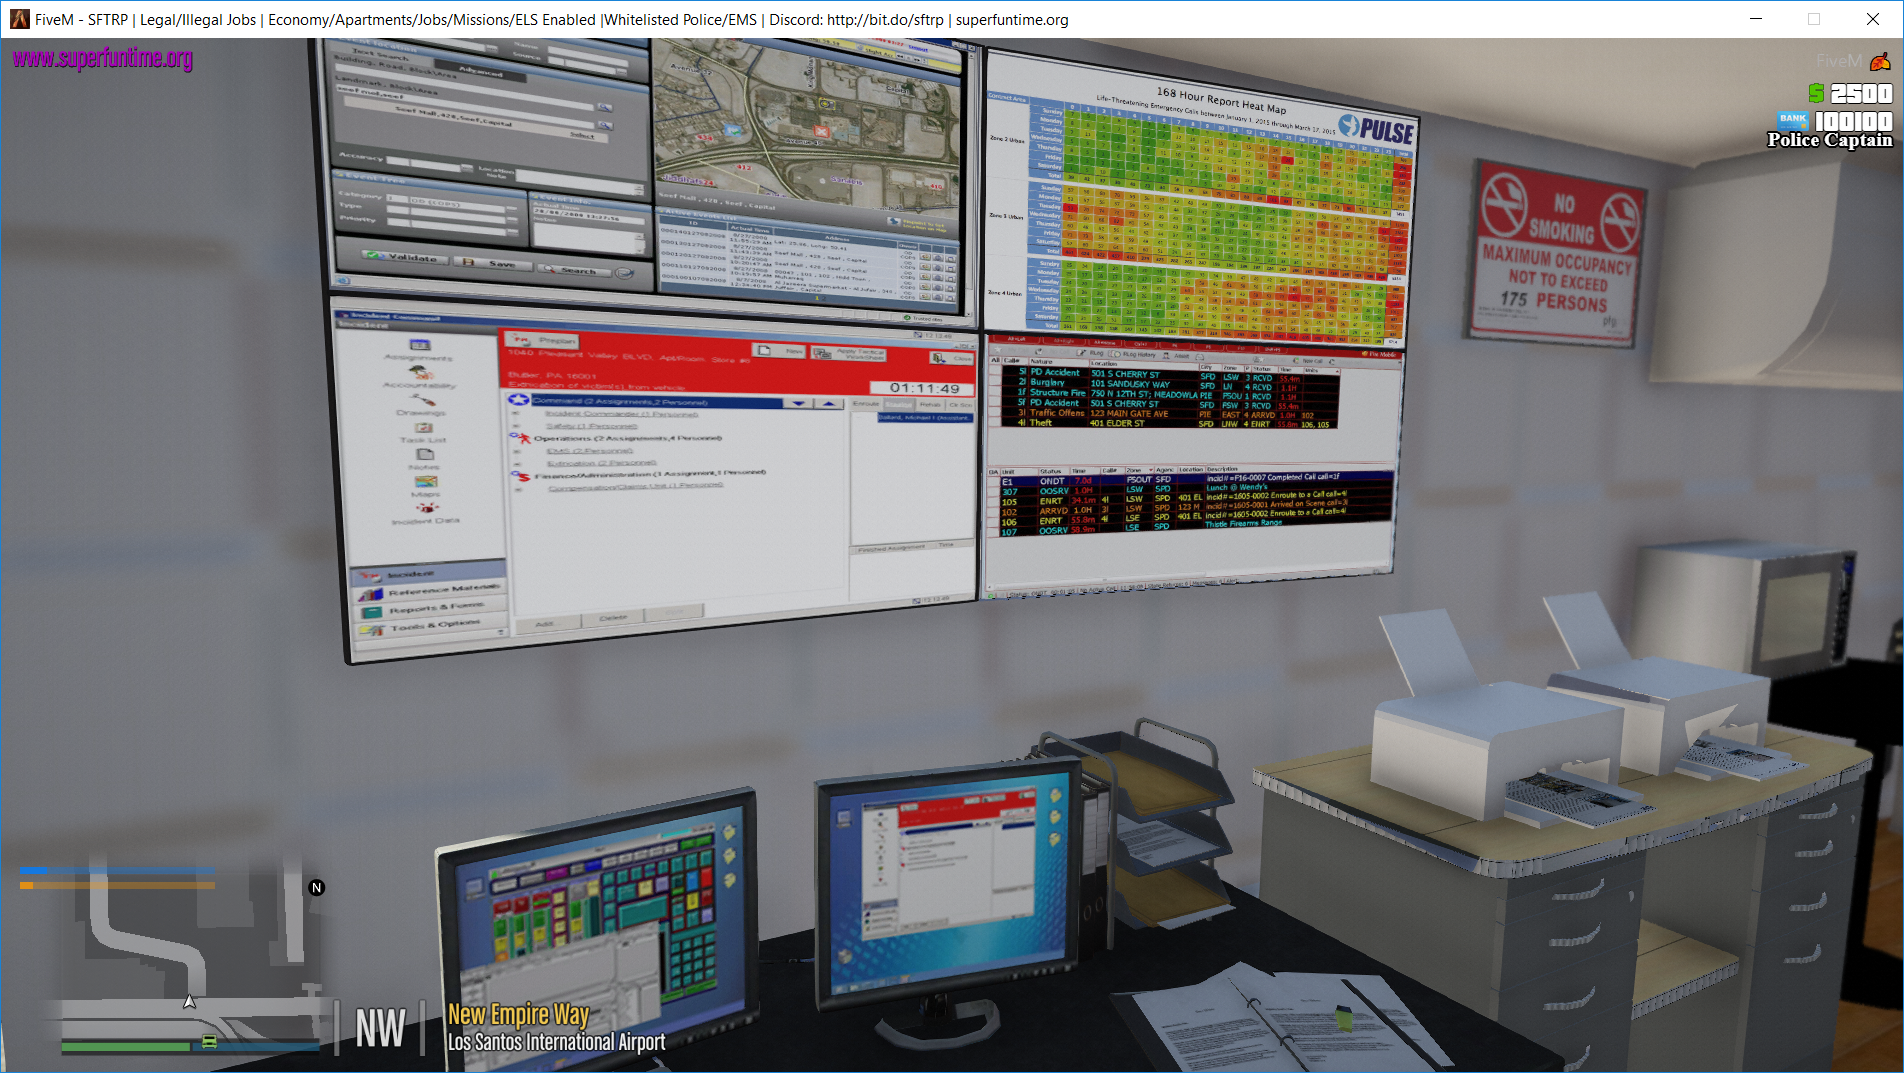Click the Validate button

point(401,257)
